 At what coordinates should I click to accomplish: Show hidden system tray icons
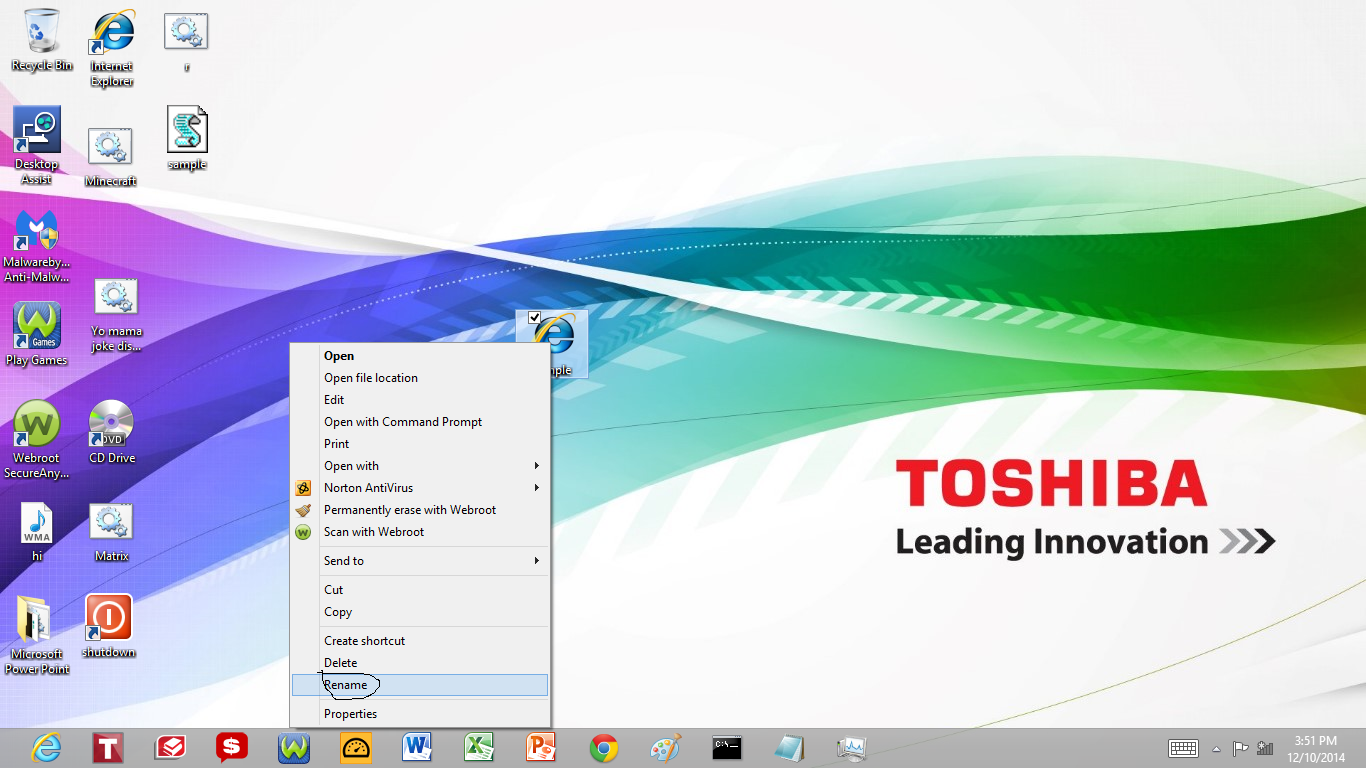point(1217,749)
